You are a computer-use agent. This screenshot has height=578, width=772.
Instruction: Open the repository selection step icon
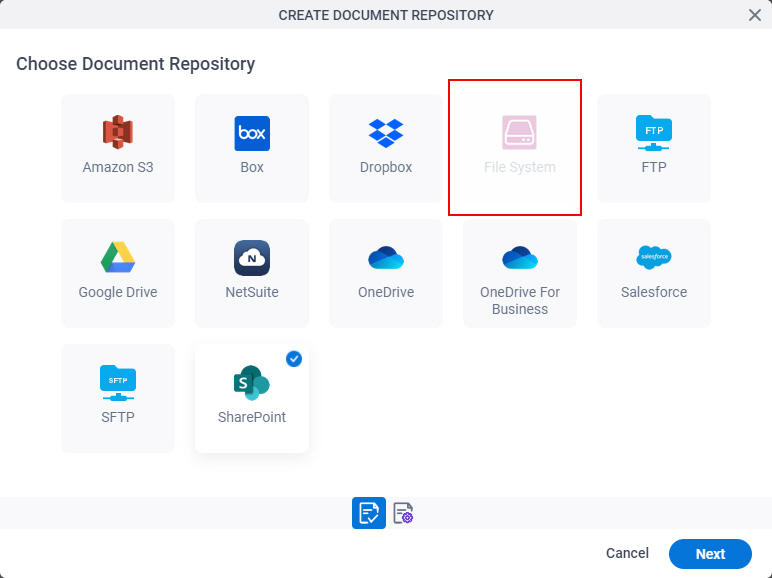click(369, 513)
